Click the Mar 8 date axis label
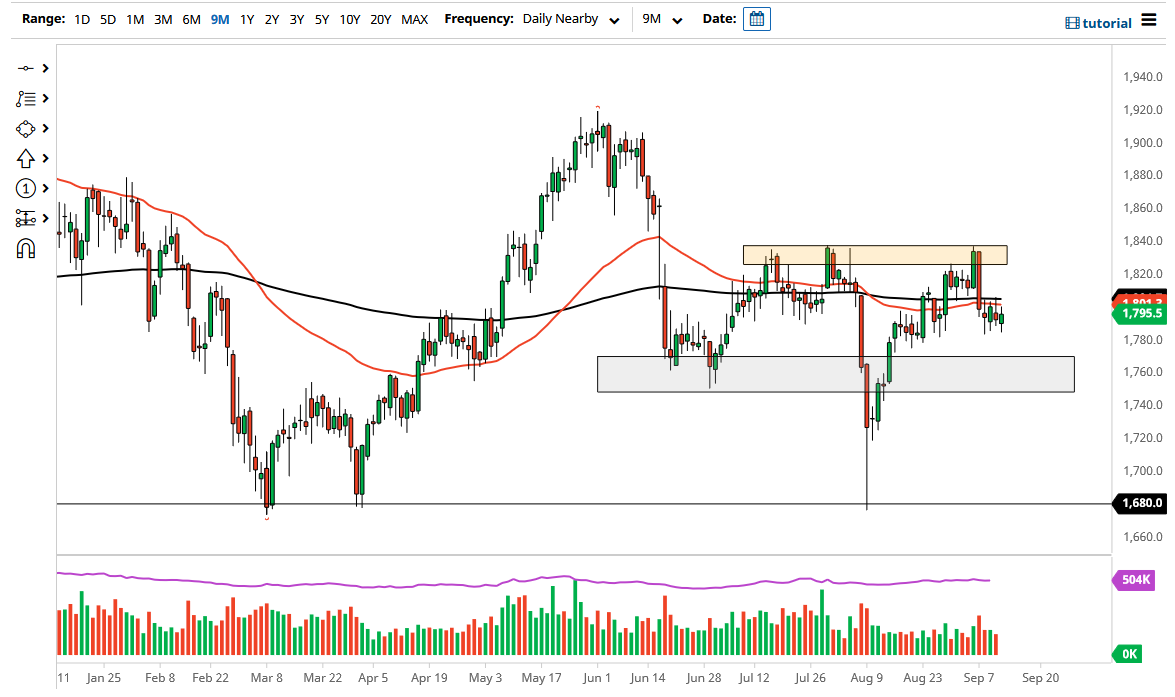The image size is (1175, 697). (x=267, y=678)
